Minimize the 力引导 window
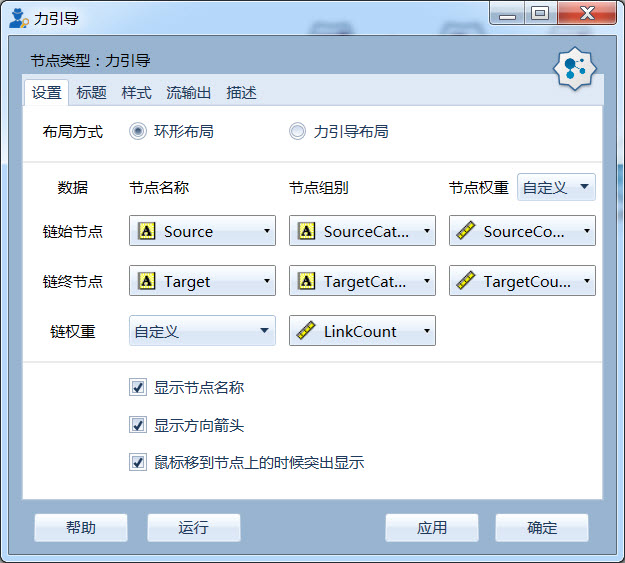 [x=507, y=14]
